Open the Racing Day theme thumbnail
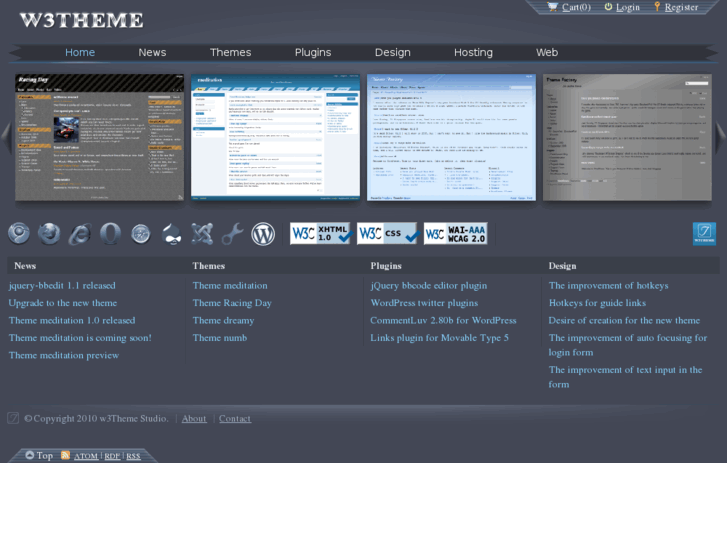The width and height of the screenshot is (727, 545). coord(99,137)
